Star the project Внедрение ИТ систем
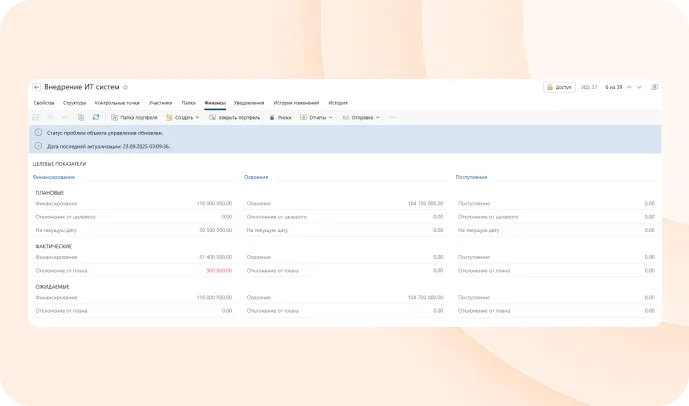 pos(125,88)
